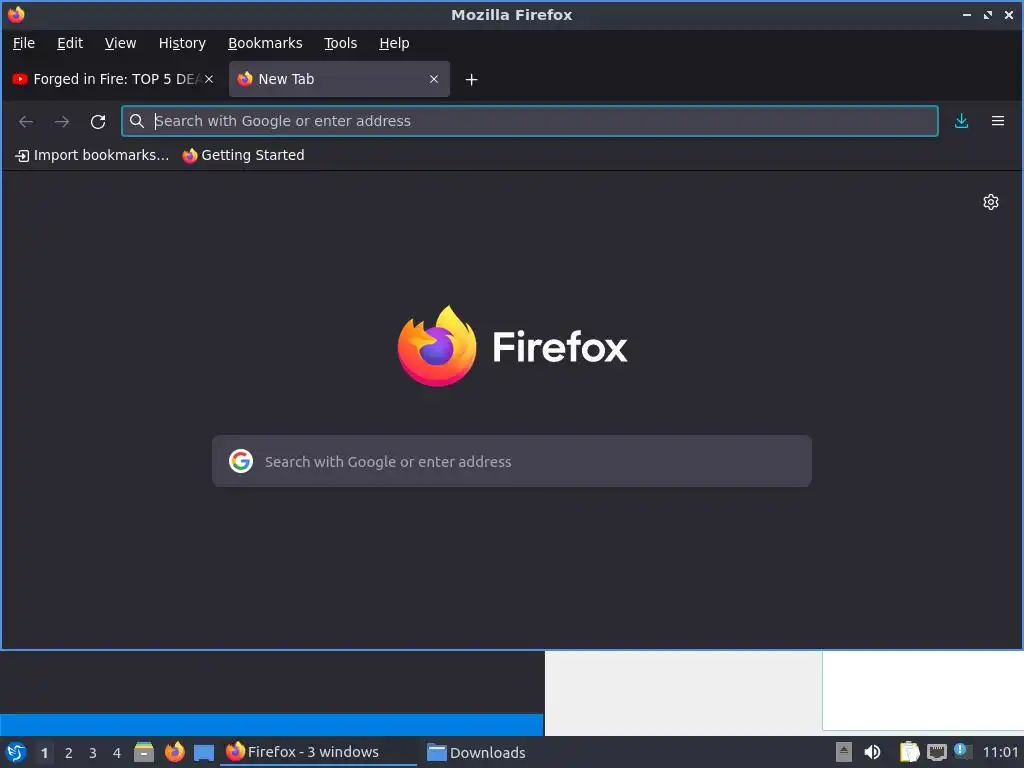Viewport: 1024px width, 768px height.
Task: Open the Edit menu
Action: click(70, 43)
